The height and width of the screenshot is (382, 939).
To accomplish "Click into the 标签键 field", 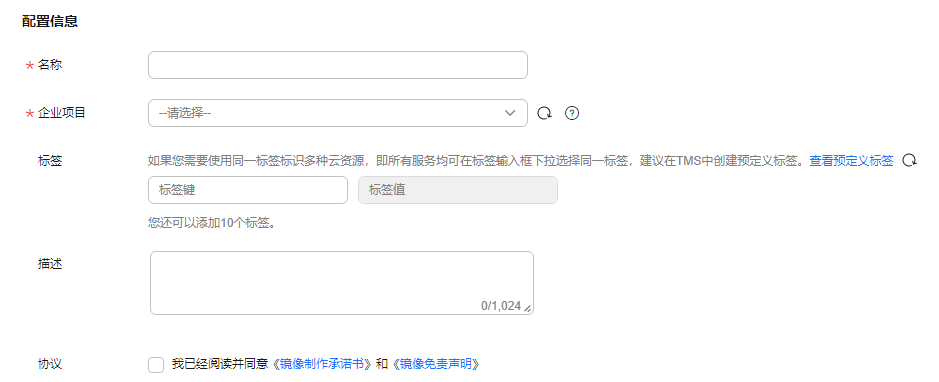I will click(x=248, y=190).
